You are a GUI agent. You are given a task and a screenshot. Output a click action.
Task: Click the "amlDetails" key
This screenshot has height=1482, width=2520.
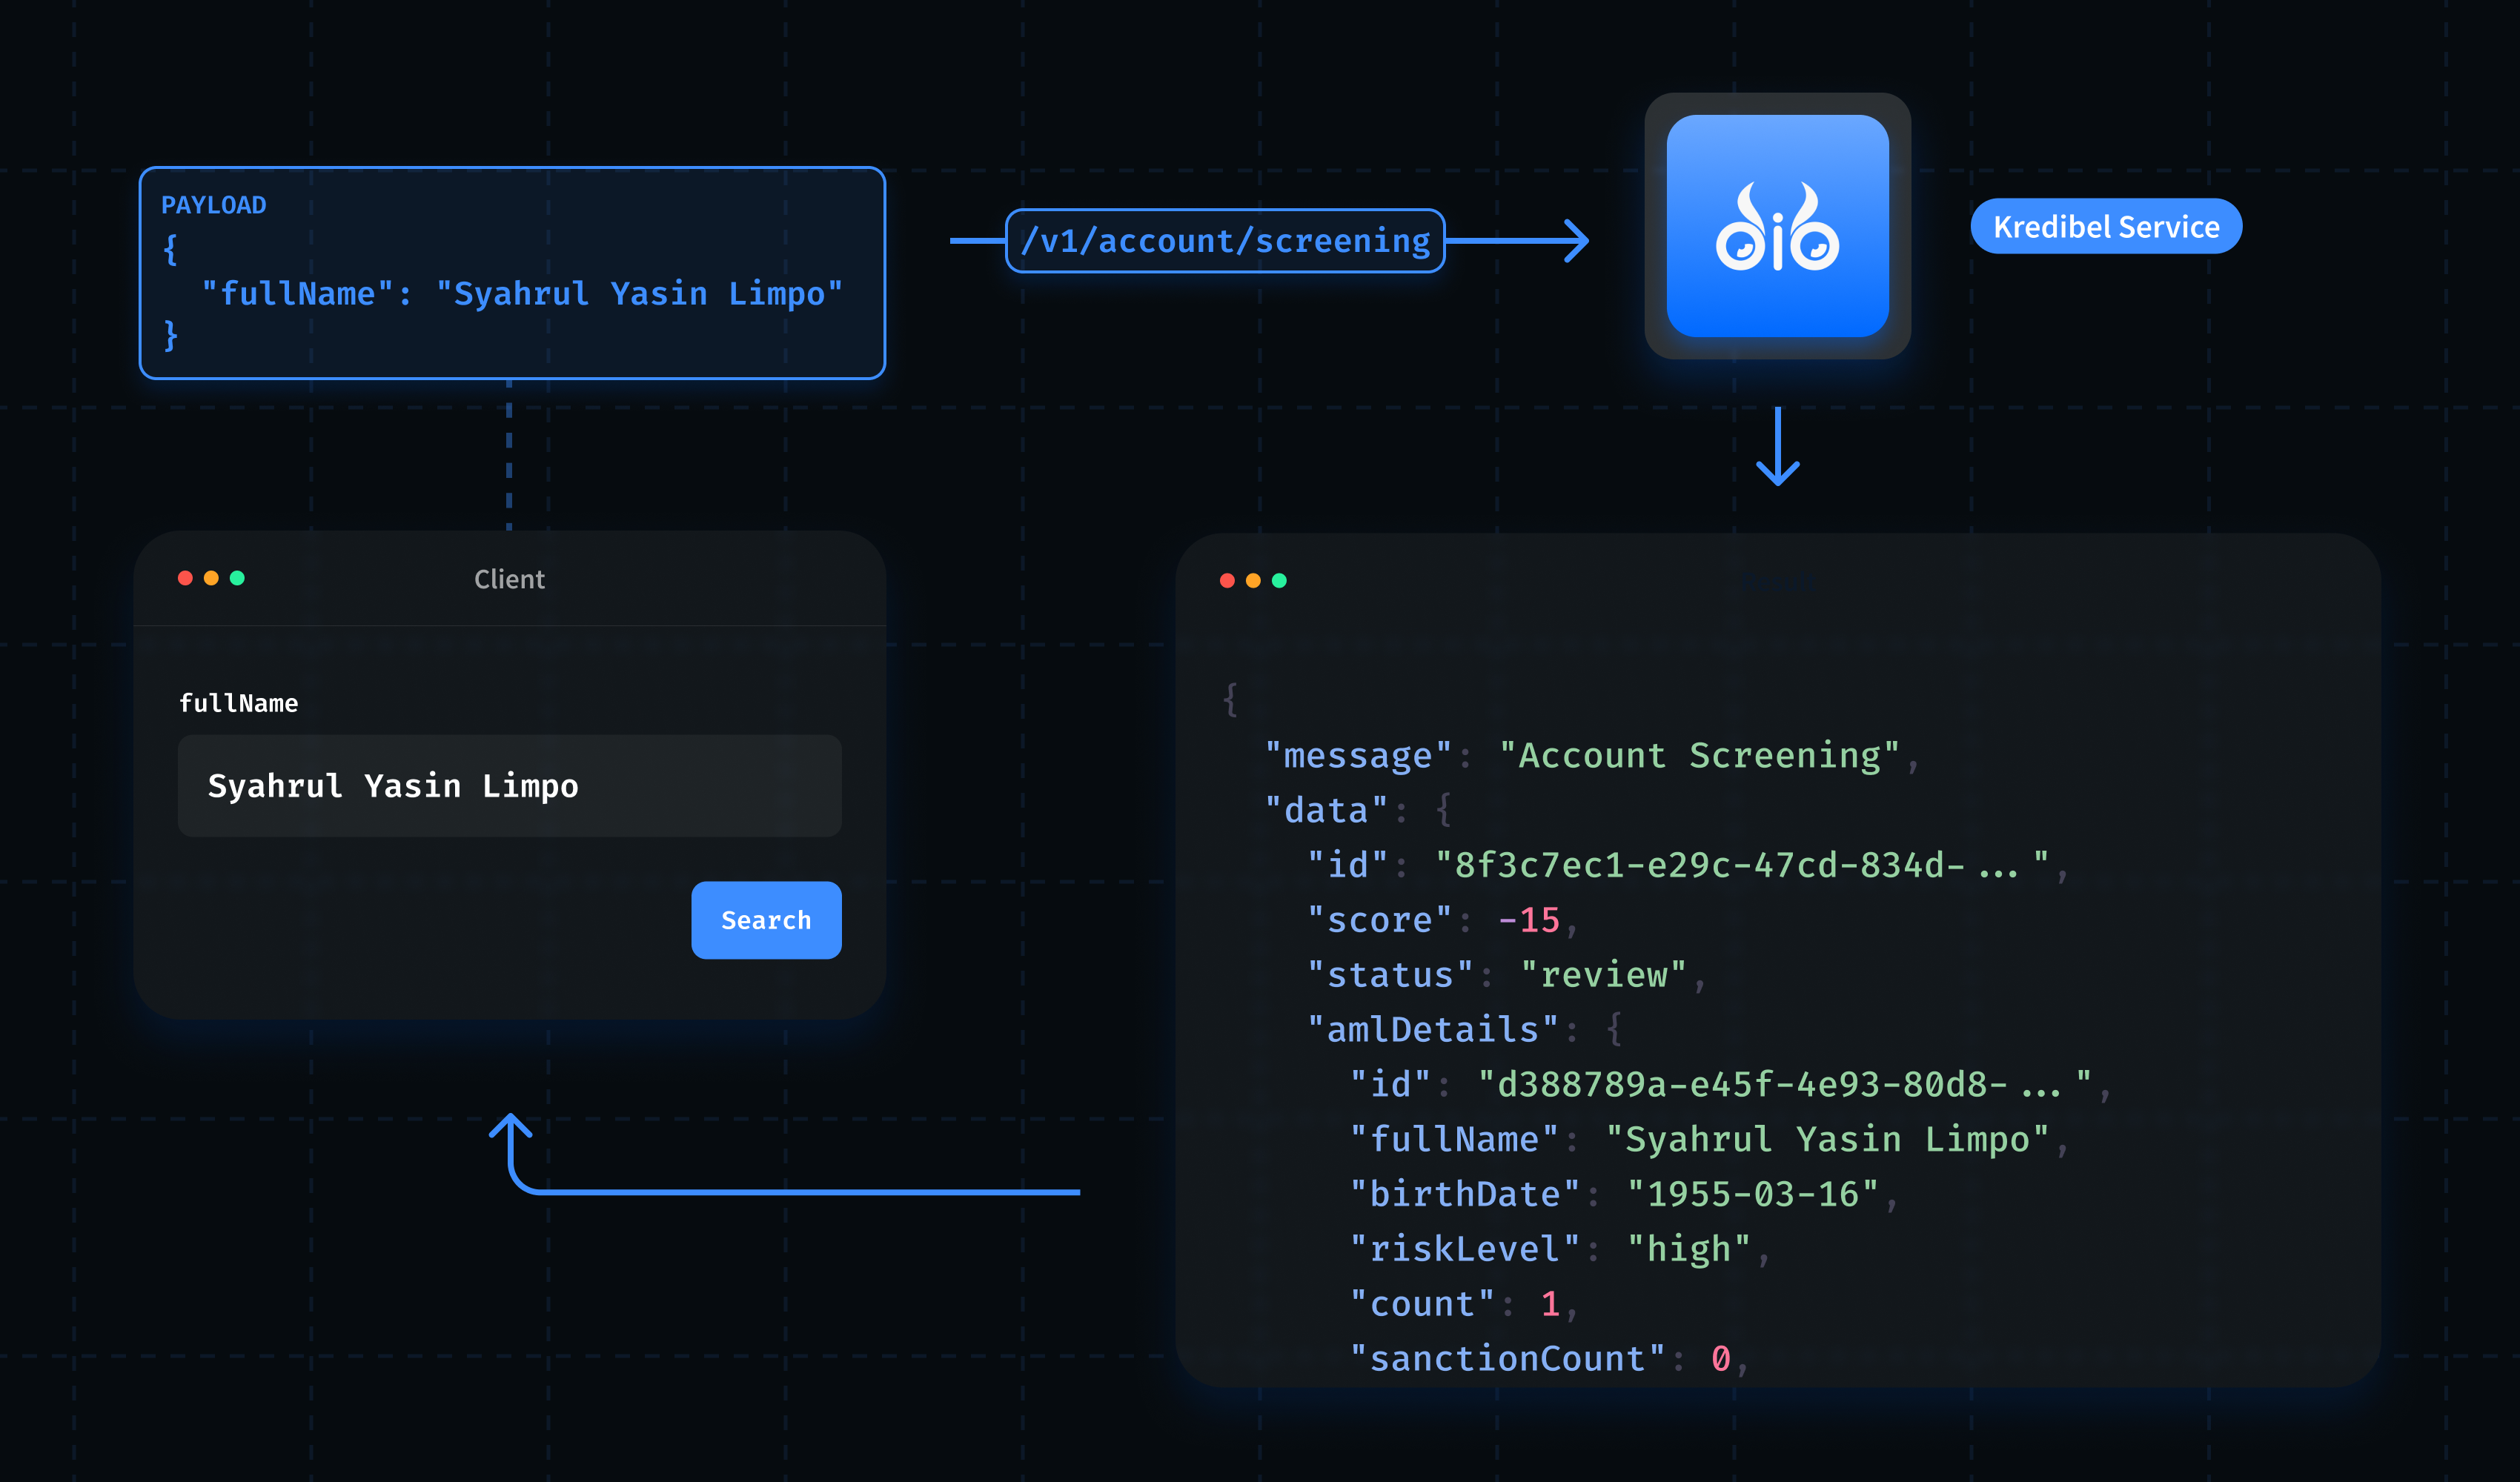click(1433, 1029)
